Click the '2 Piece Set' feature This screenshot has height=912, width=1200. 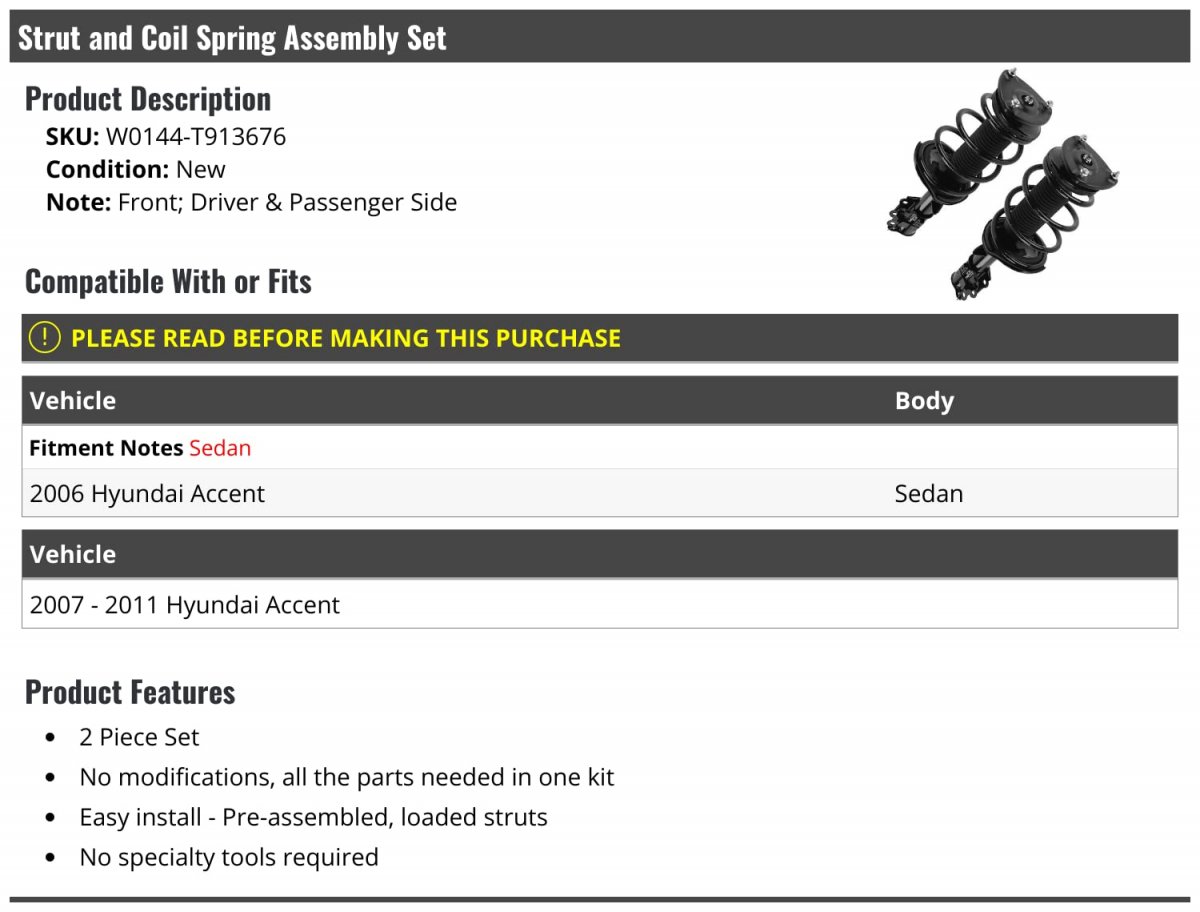139,737
